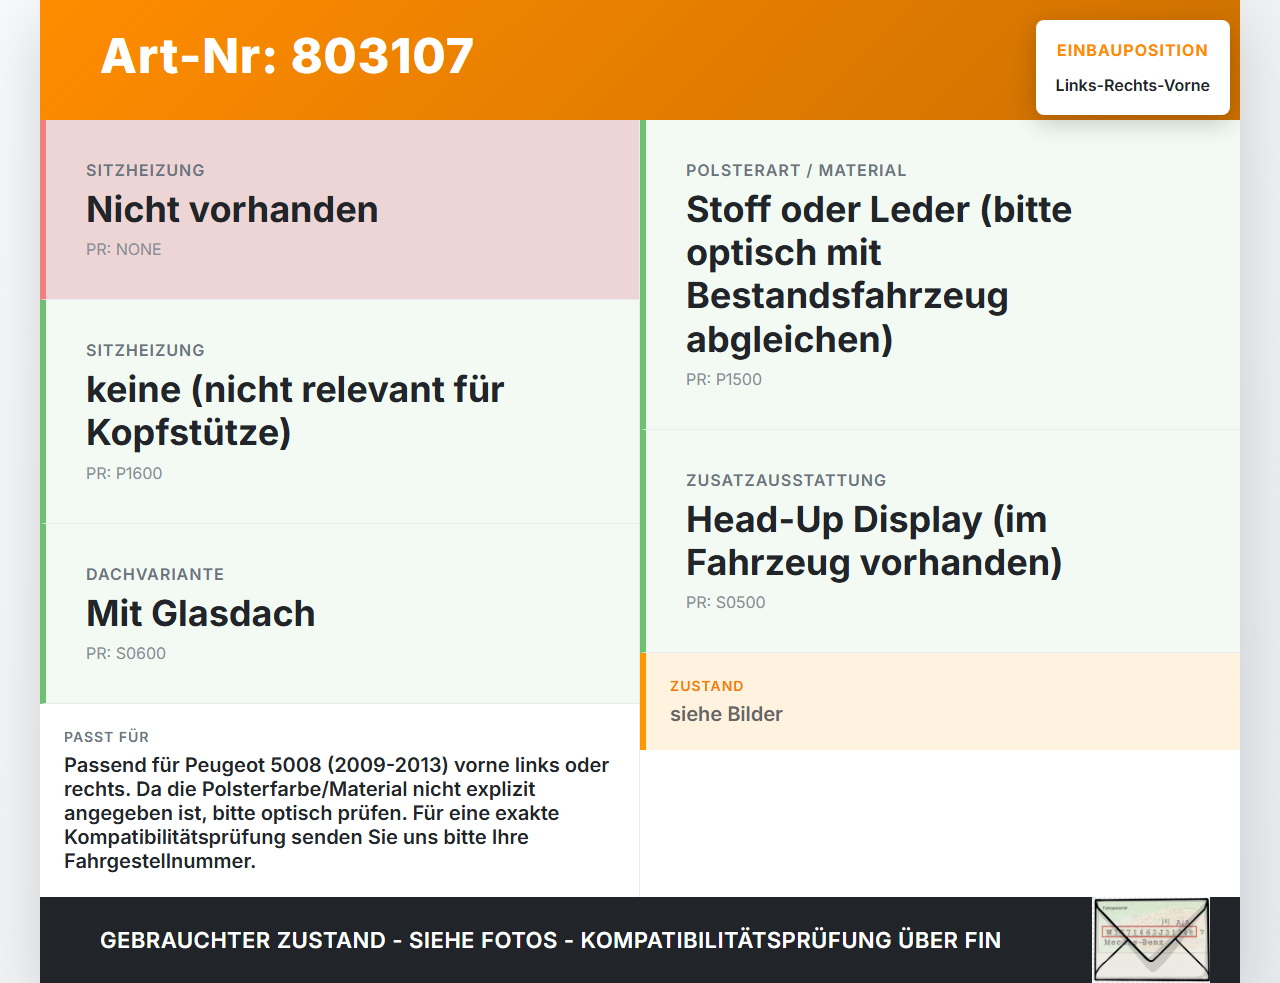
Task: Click the Links-Rechts-Vorne value
Action: [x=1132, y=85]
